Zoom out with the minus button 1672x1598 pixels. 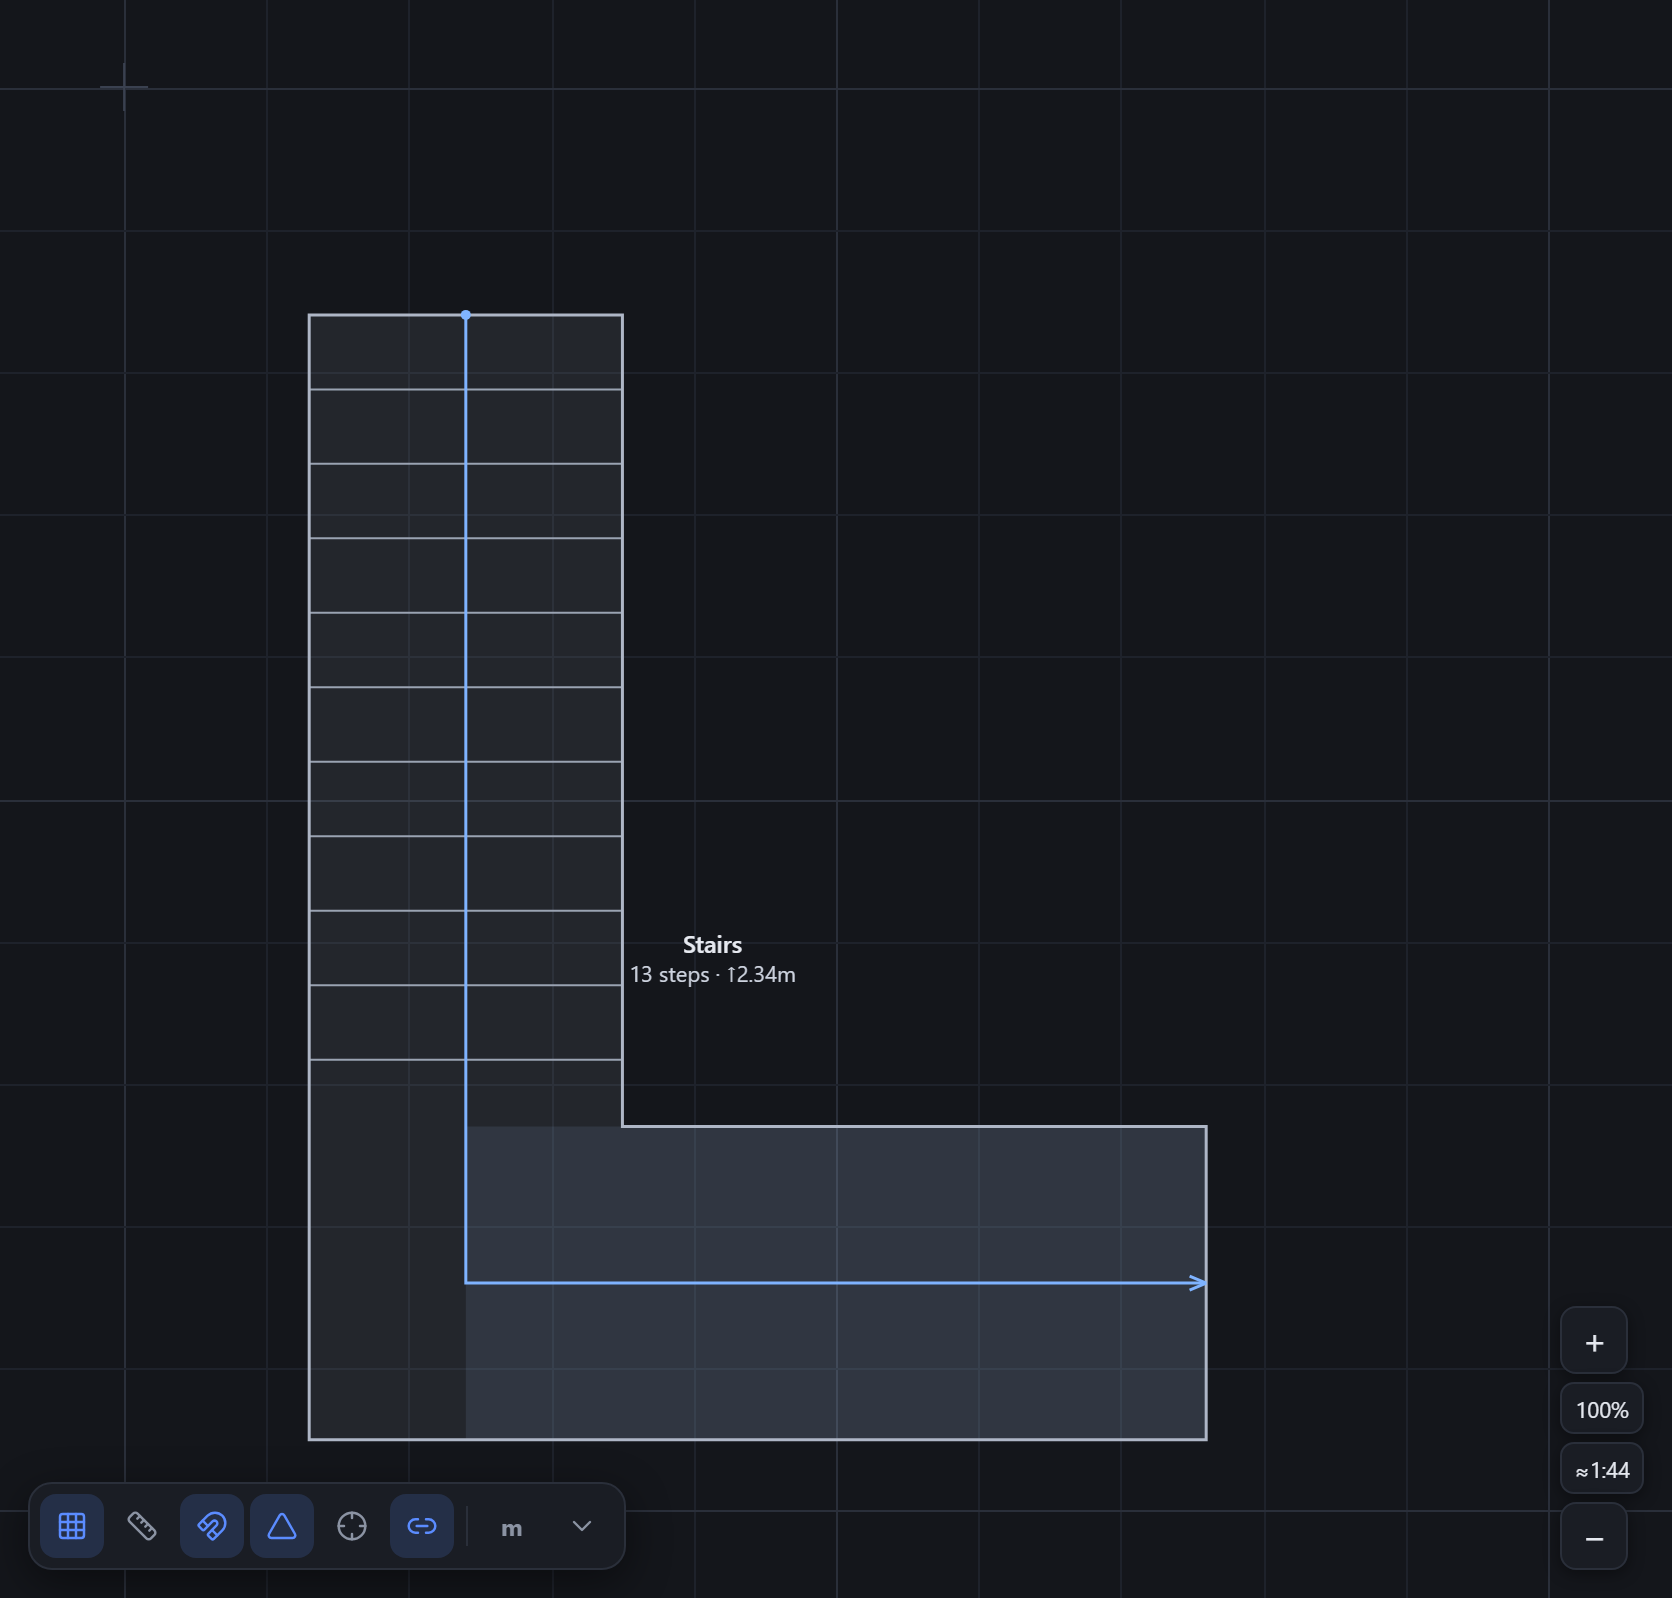coord(1594,1537)
